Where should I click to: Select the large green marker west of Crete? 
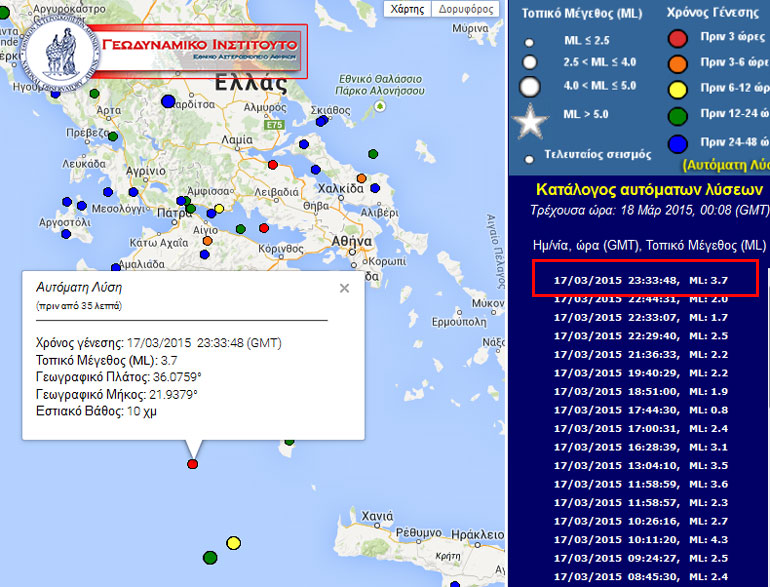tap(210, 556)
